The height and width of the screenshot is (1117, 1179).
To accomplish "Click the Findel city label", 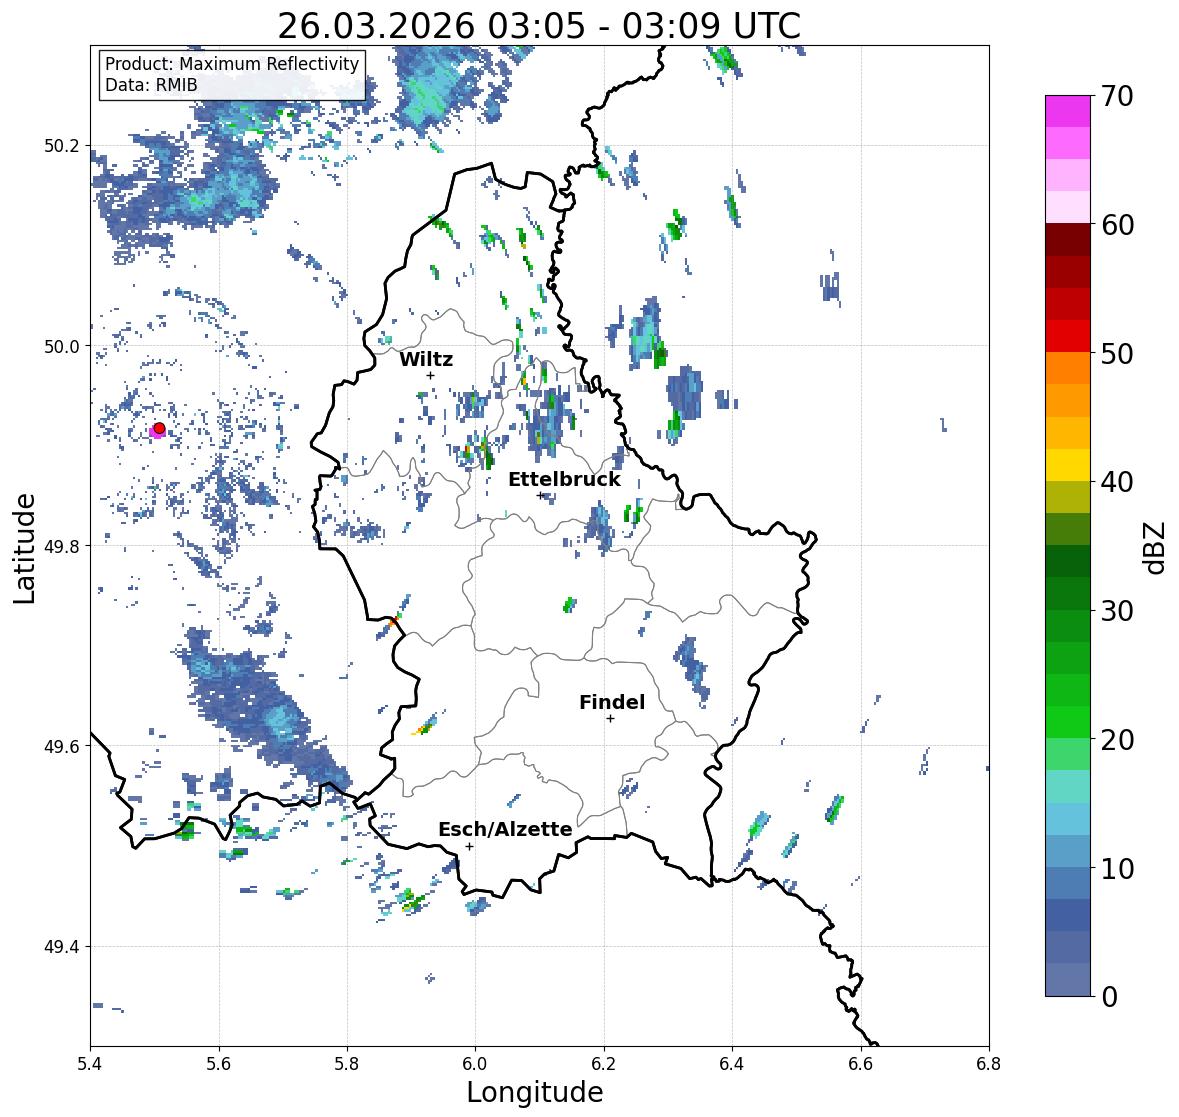I will [x=612, y=702].
